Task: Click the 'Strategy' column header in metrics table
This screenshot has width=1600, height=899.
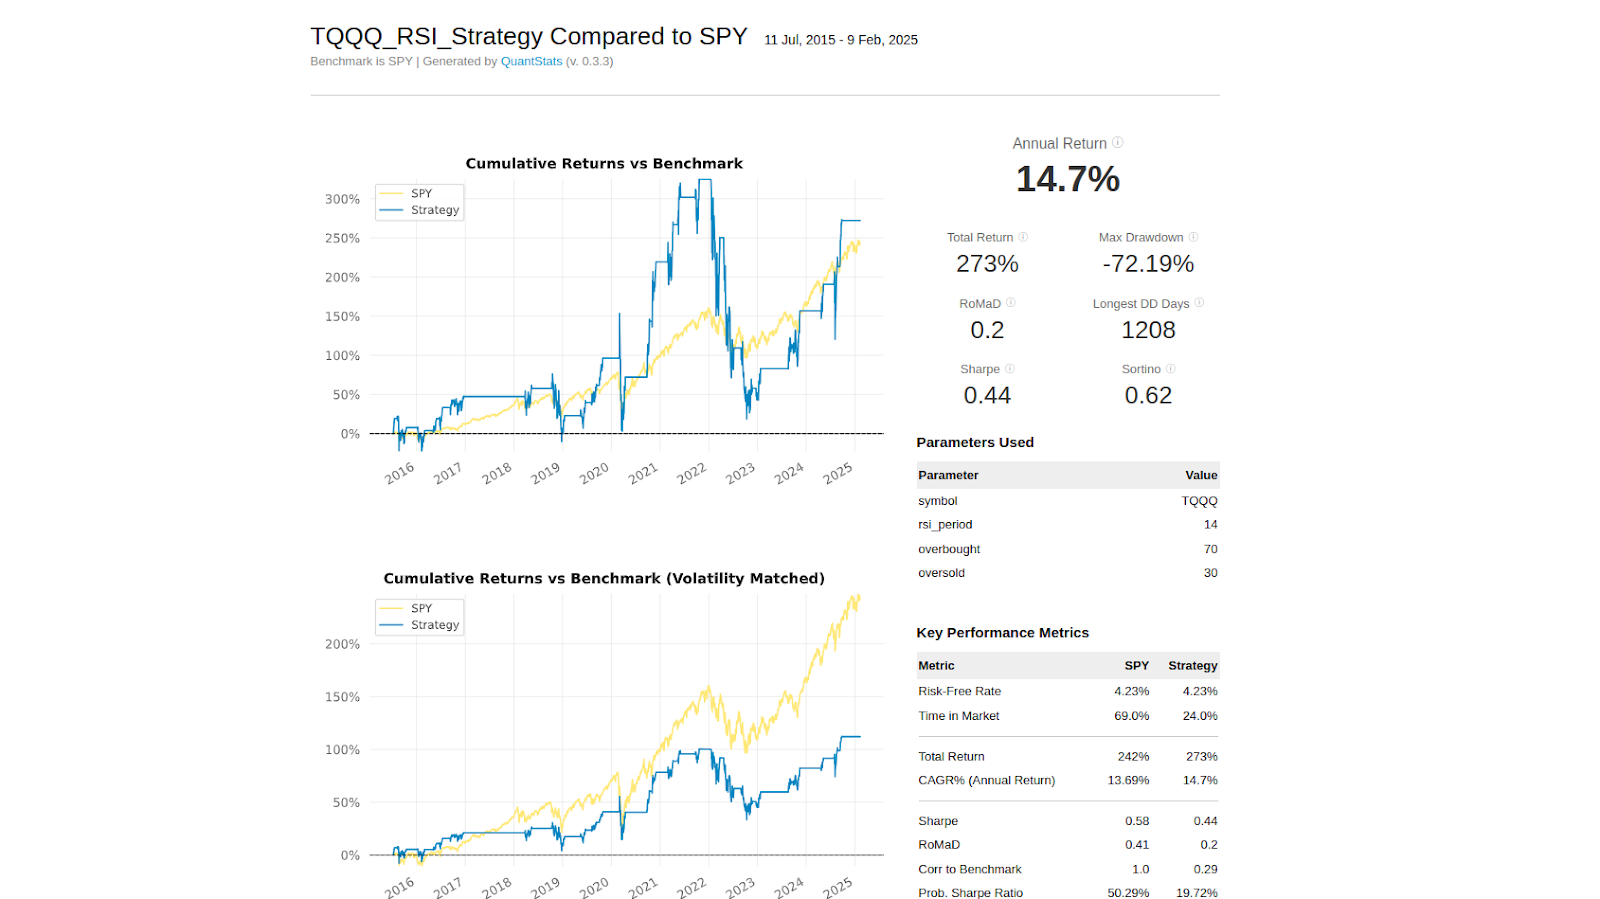Action: coord(1192,666)
